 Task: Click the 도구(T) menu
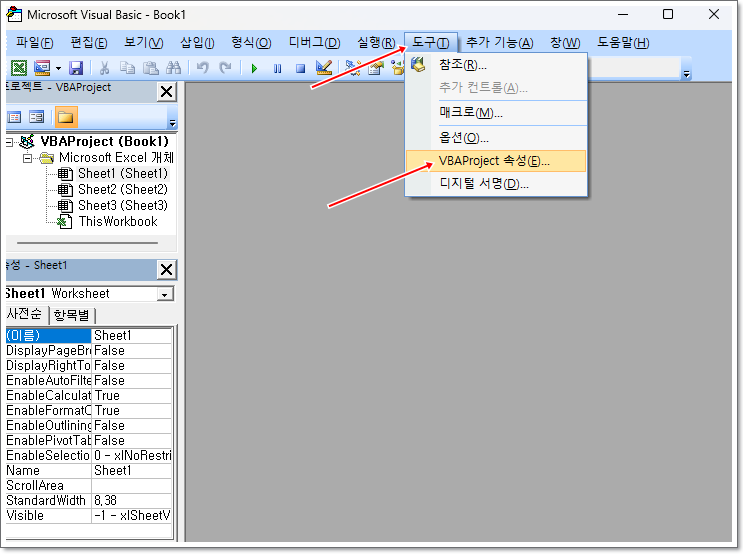tap(430, 43)
